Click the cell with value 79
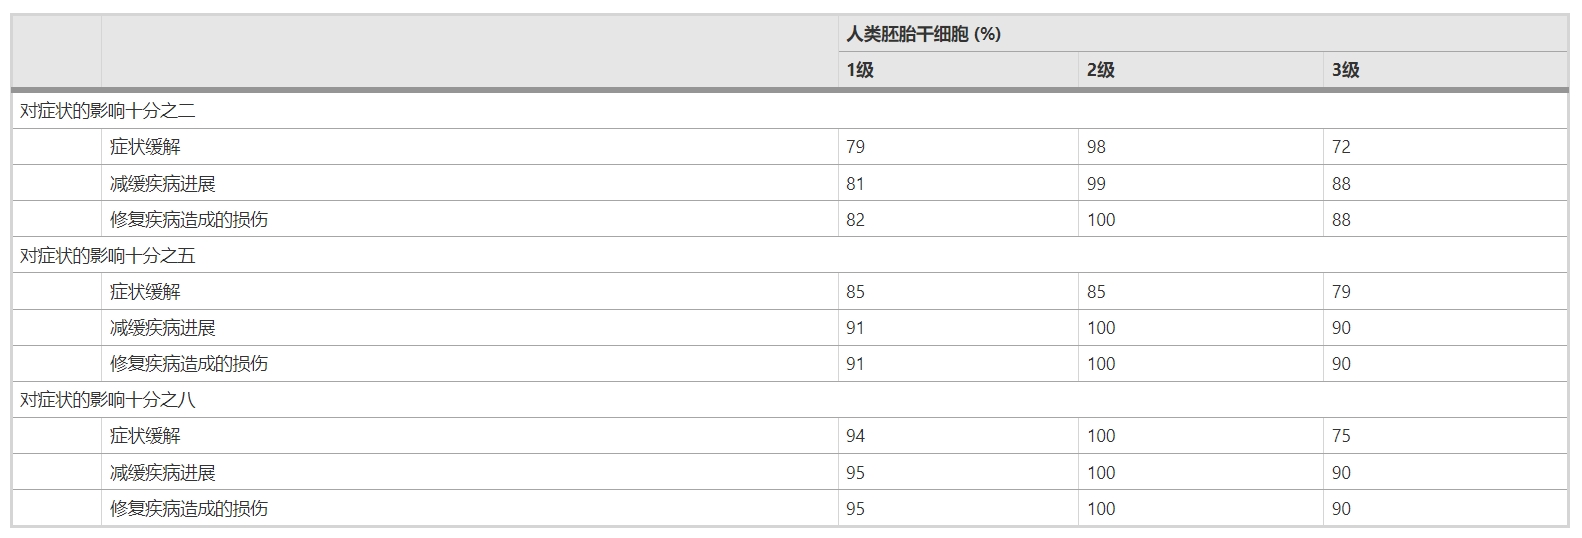This screenshot has width=1582, height=538. (855, 147)
